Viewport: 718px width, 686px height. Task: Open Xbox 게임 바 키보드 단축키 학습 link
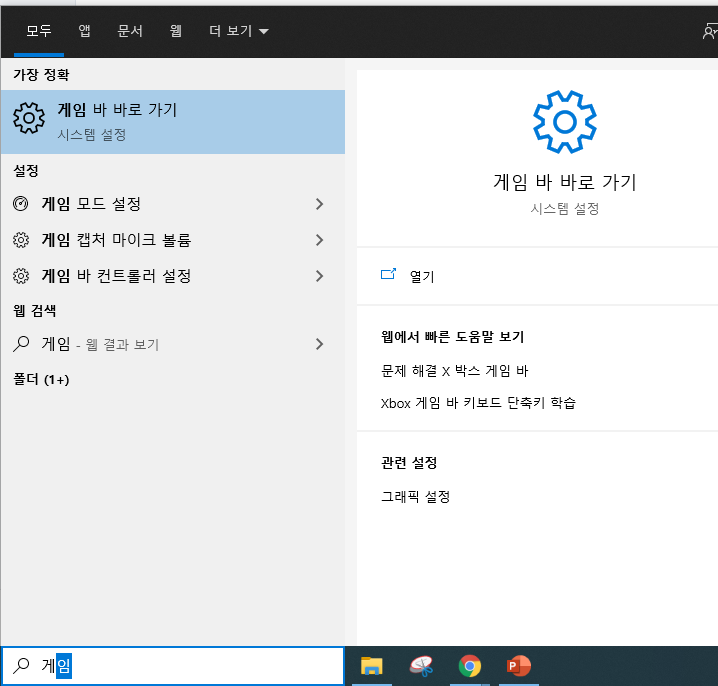click(x=478, y=403)
